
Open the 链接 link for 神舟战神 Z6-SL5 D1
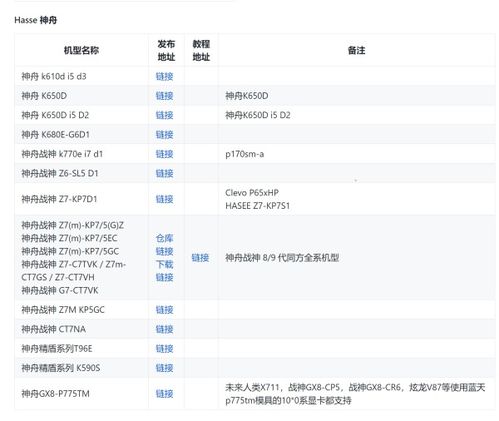164,173
